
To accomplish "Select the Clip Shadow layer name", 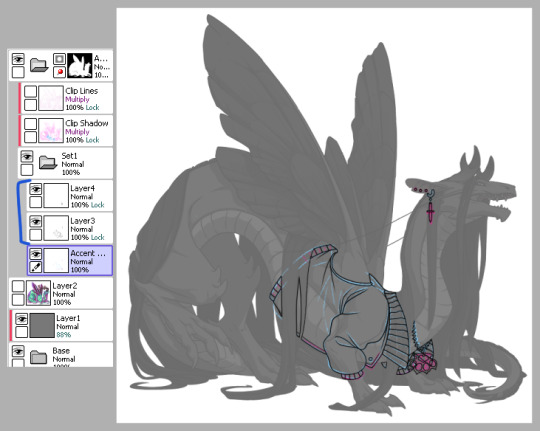I will click(x=86, y=123).
